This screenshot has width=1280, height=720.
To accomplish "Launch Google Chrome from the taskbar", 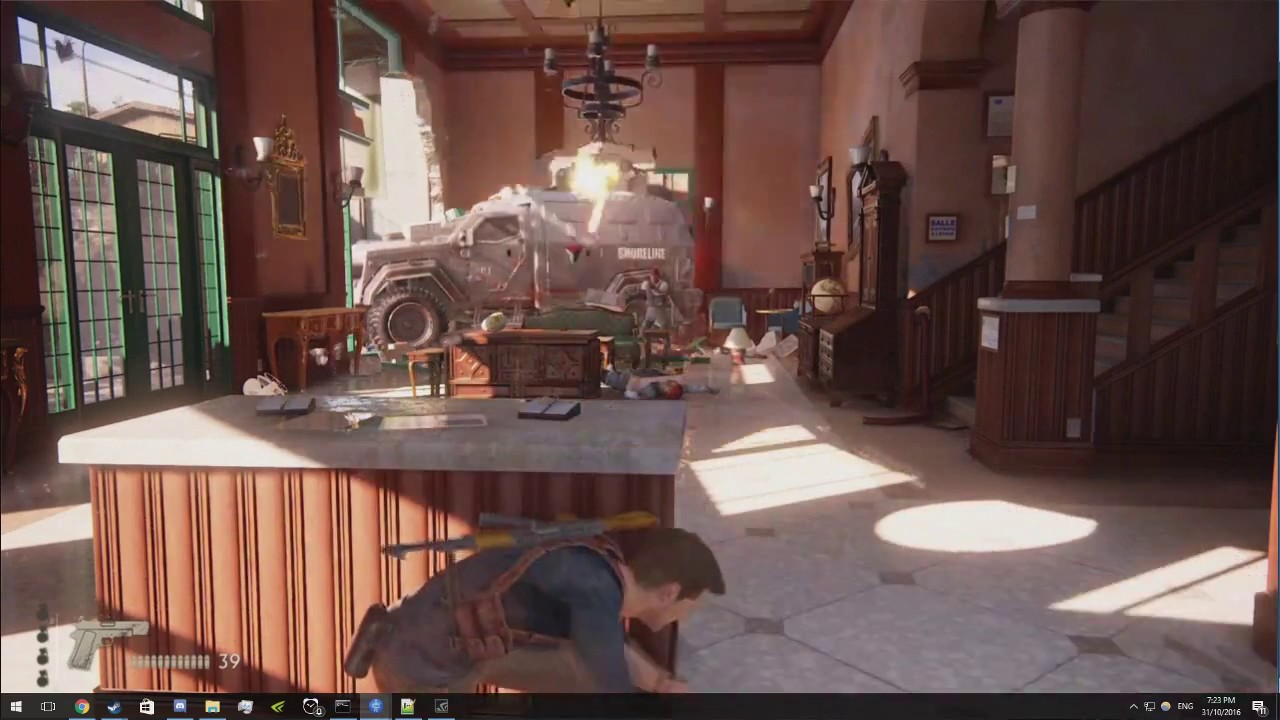I will click(81, 706).
